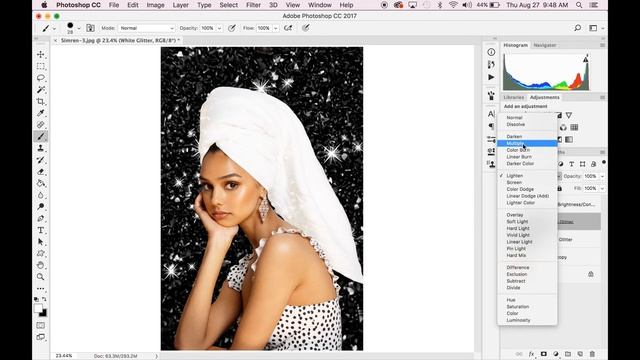
Task: Expand layer Fill dropdown arrow
Action: coord(602,189)
